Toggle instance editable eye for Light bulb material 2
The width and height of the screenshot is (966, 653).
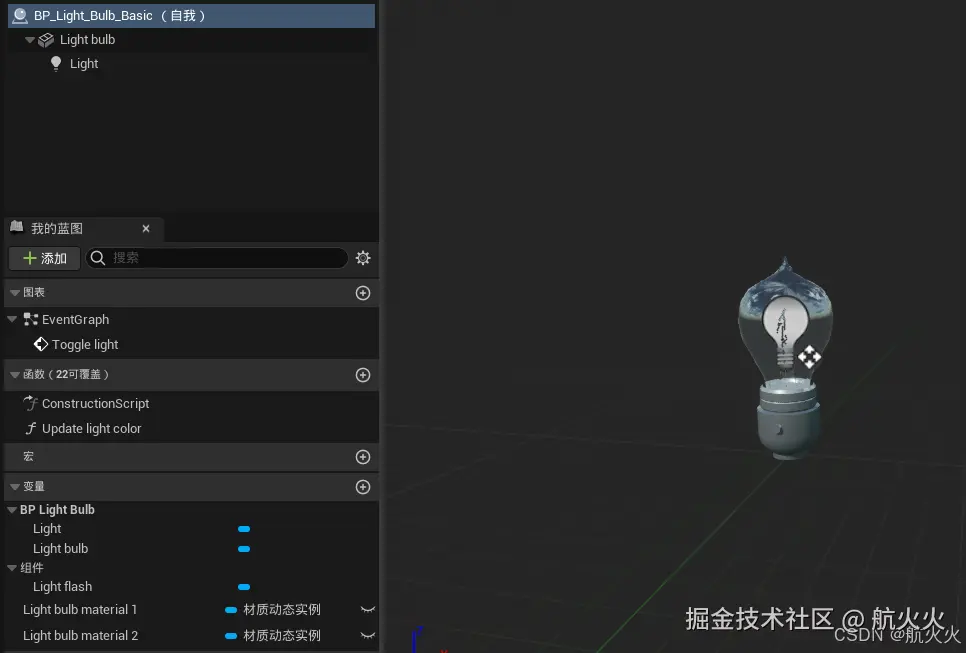click(366, 635)
